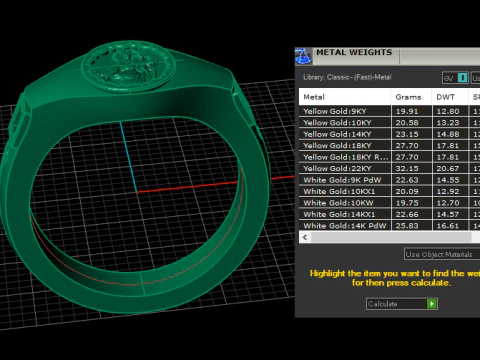Select the White Gold:10KW row

coord(389,203)
